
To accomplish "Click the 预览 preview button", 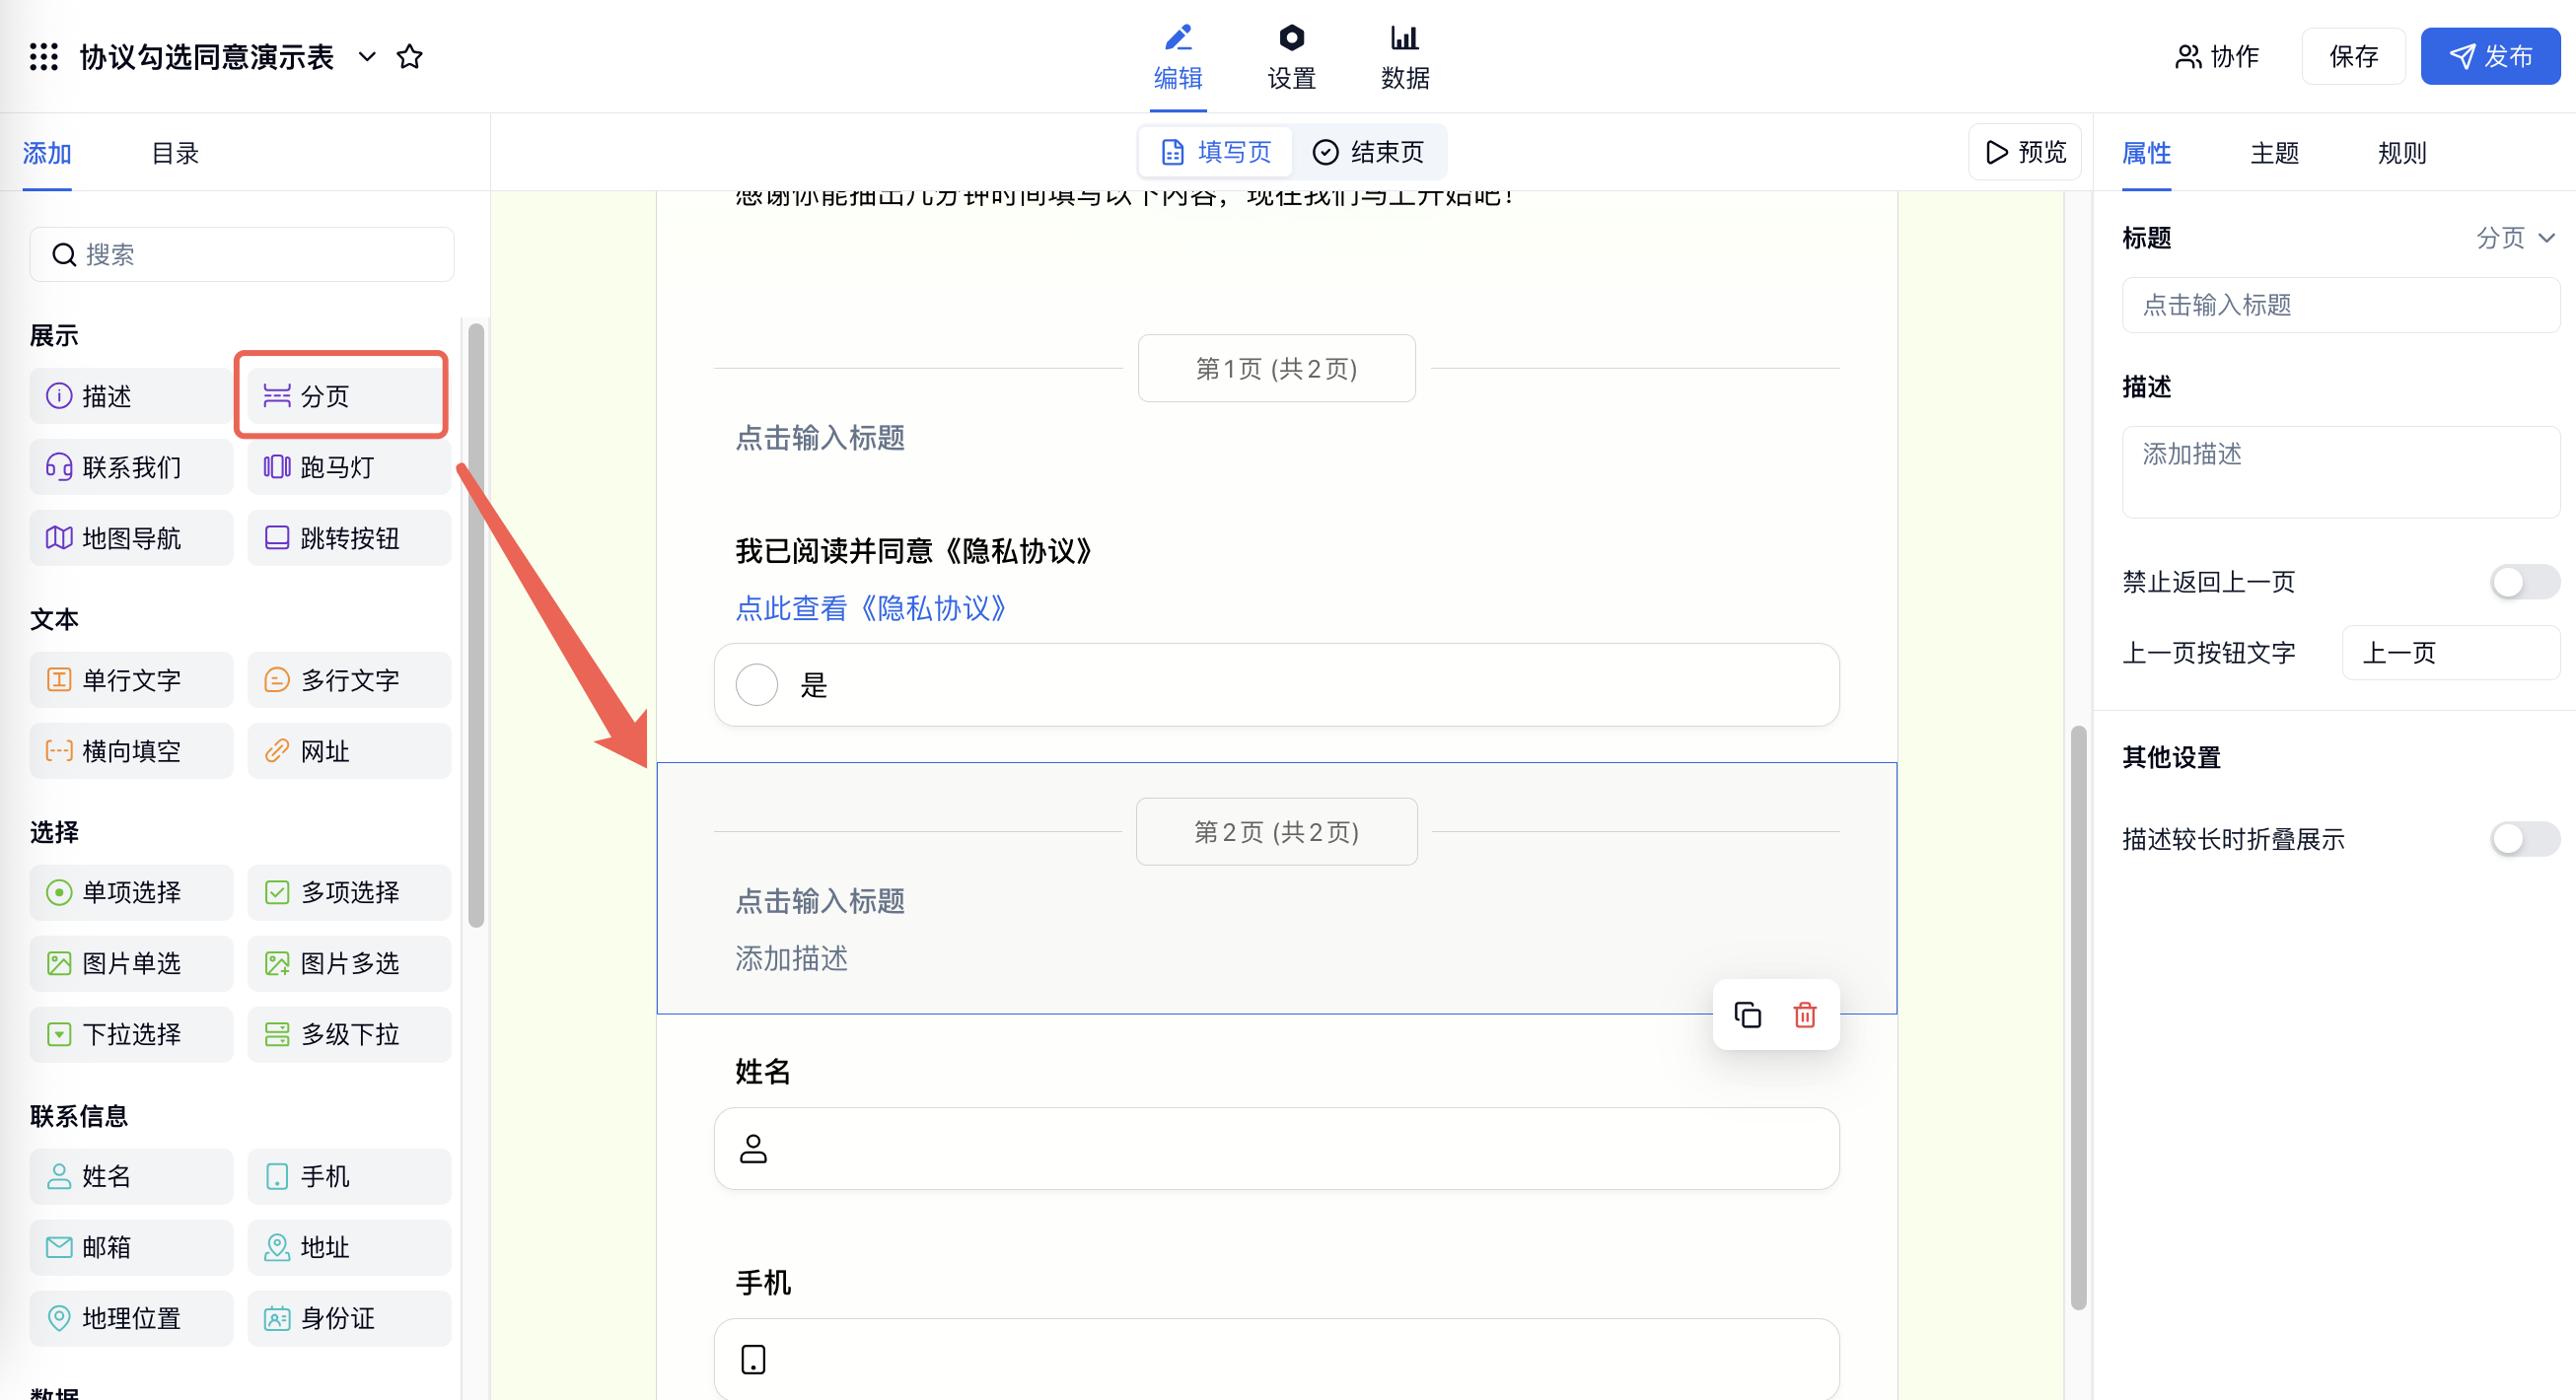I will [x=2024, y=152].
